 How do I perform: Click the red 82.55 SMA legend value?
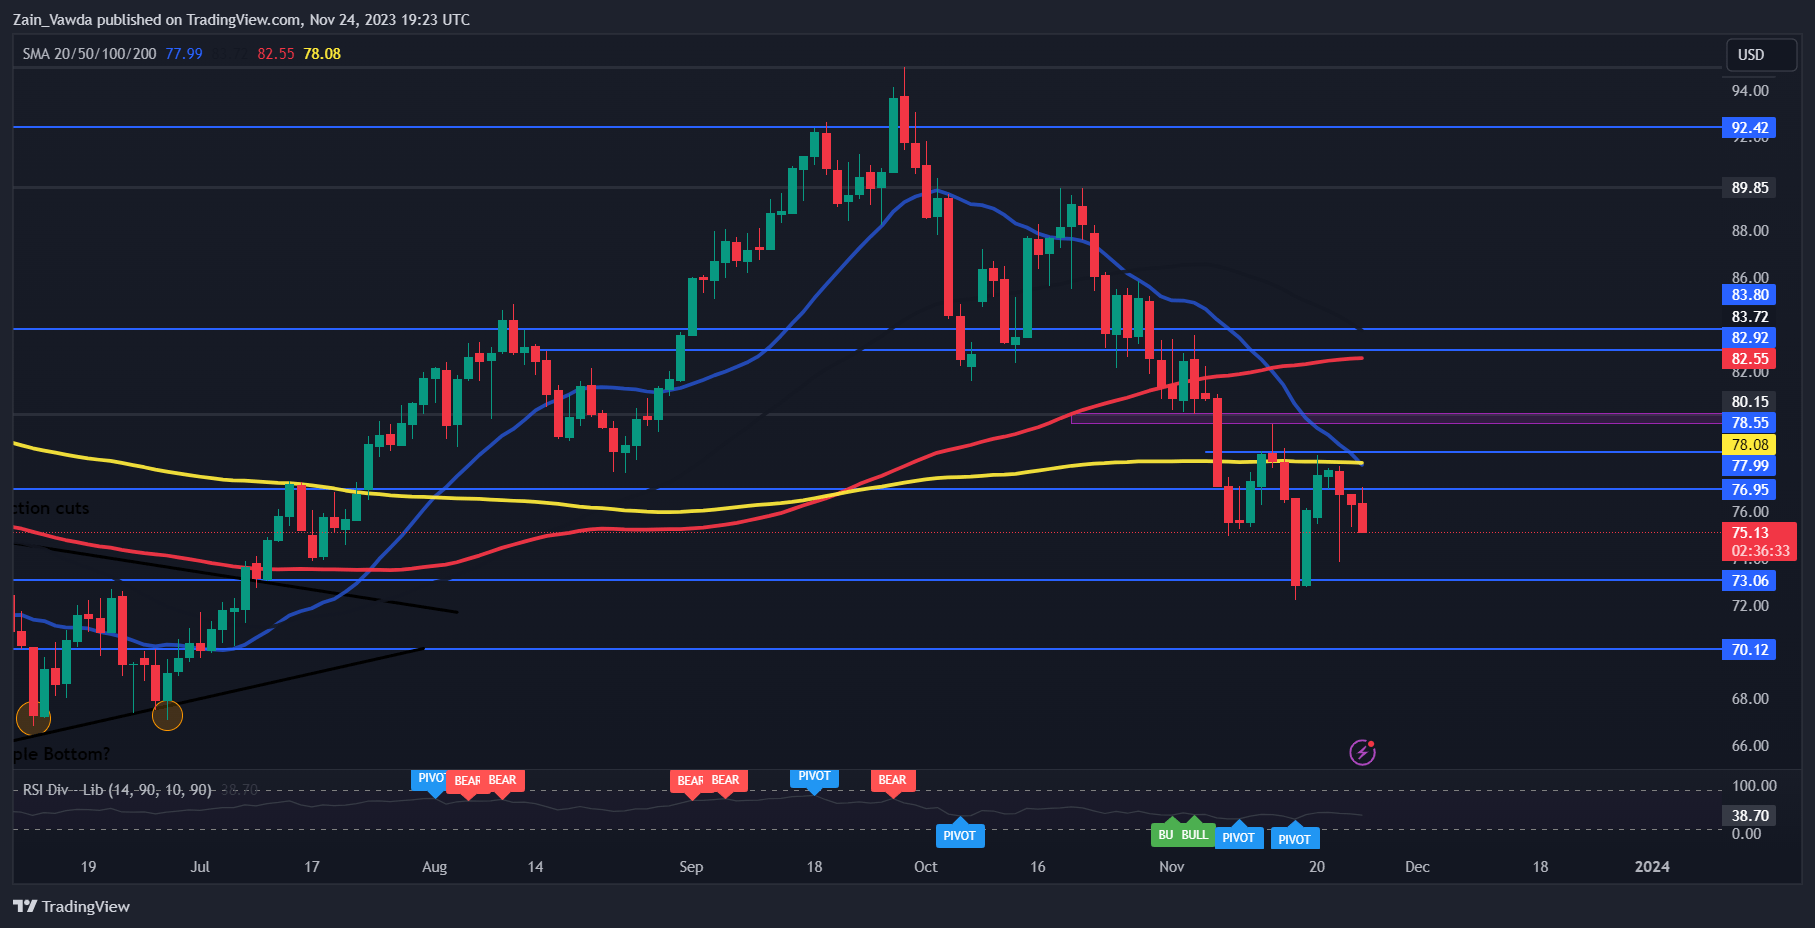point(275,54)
